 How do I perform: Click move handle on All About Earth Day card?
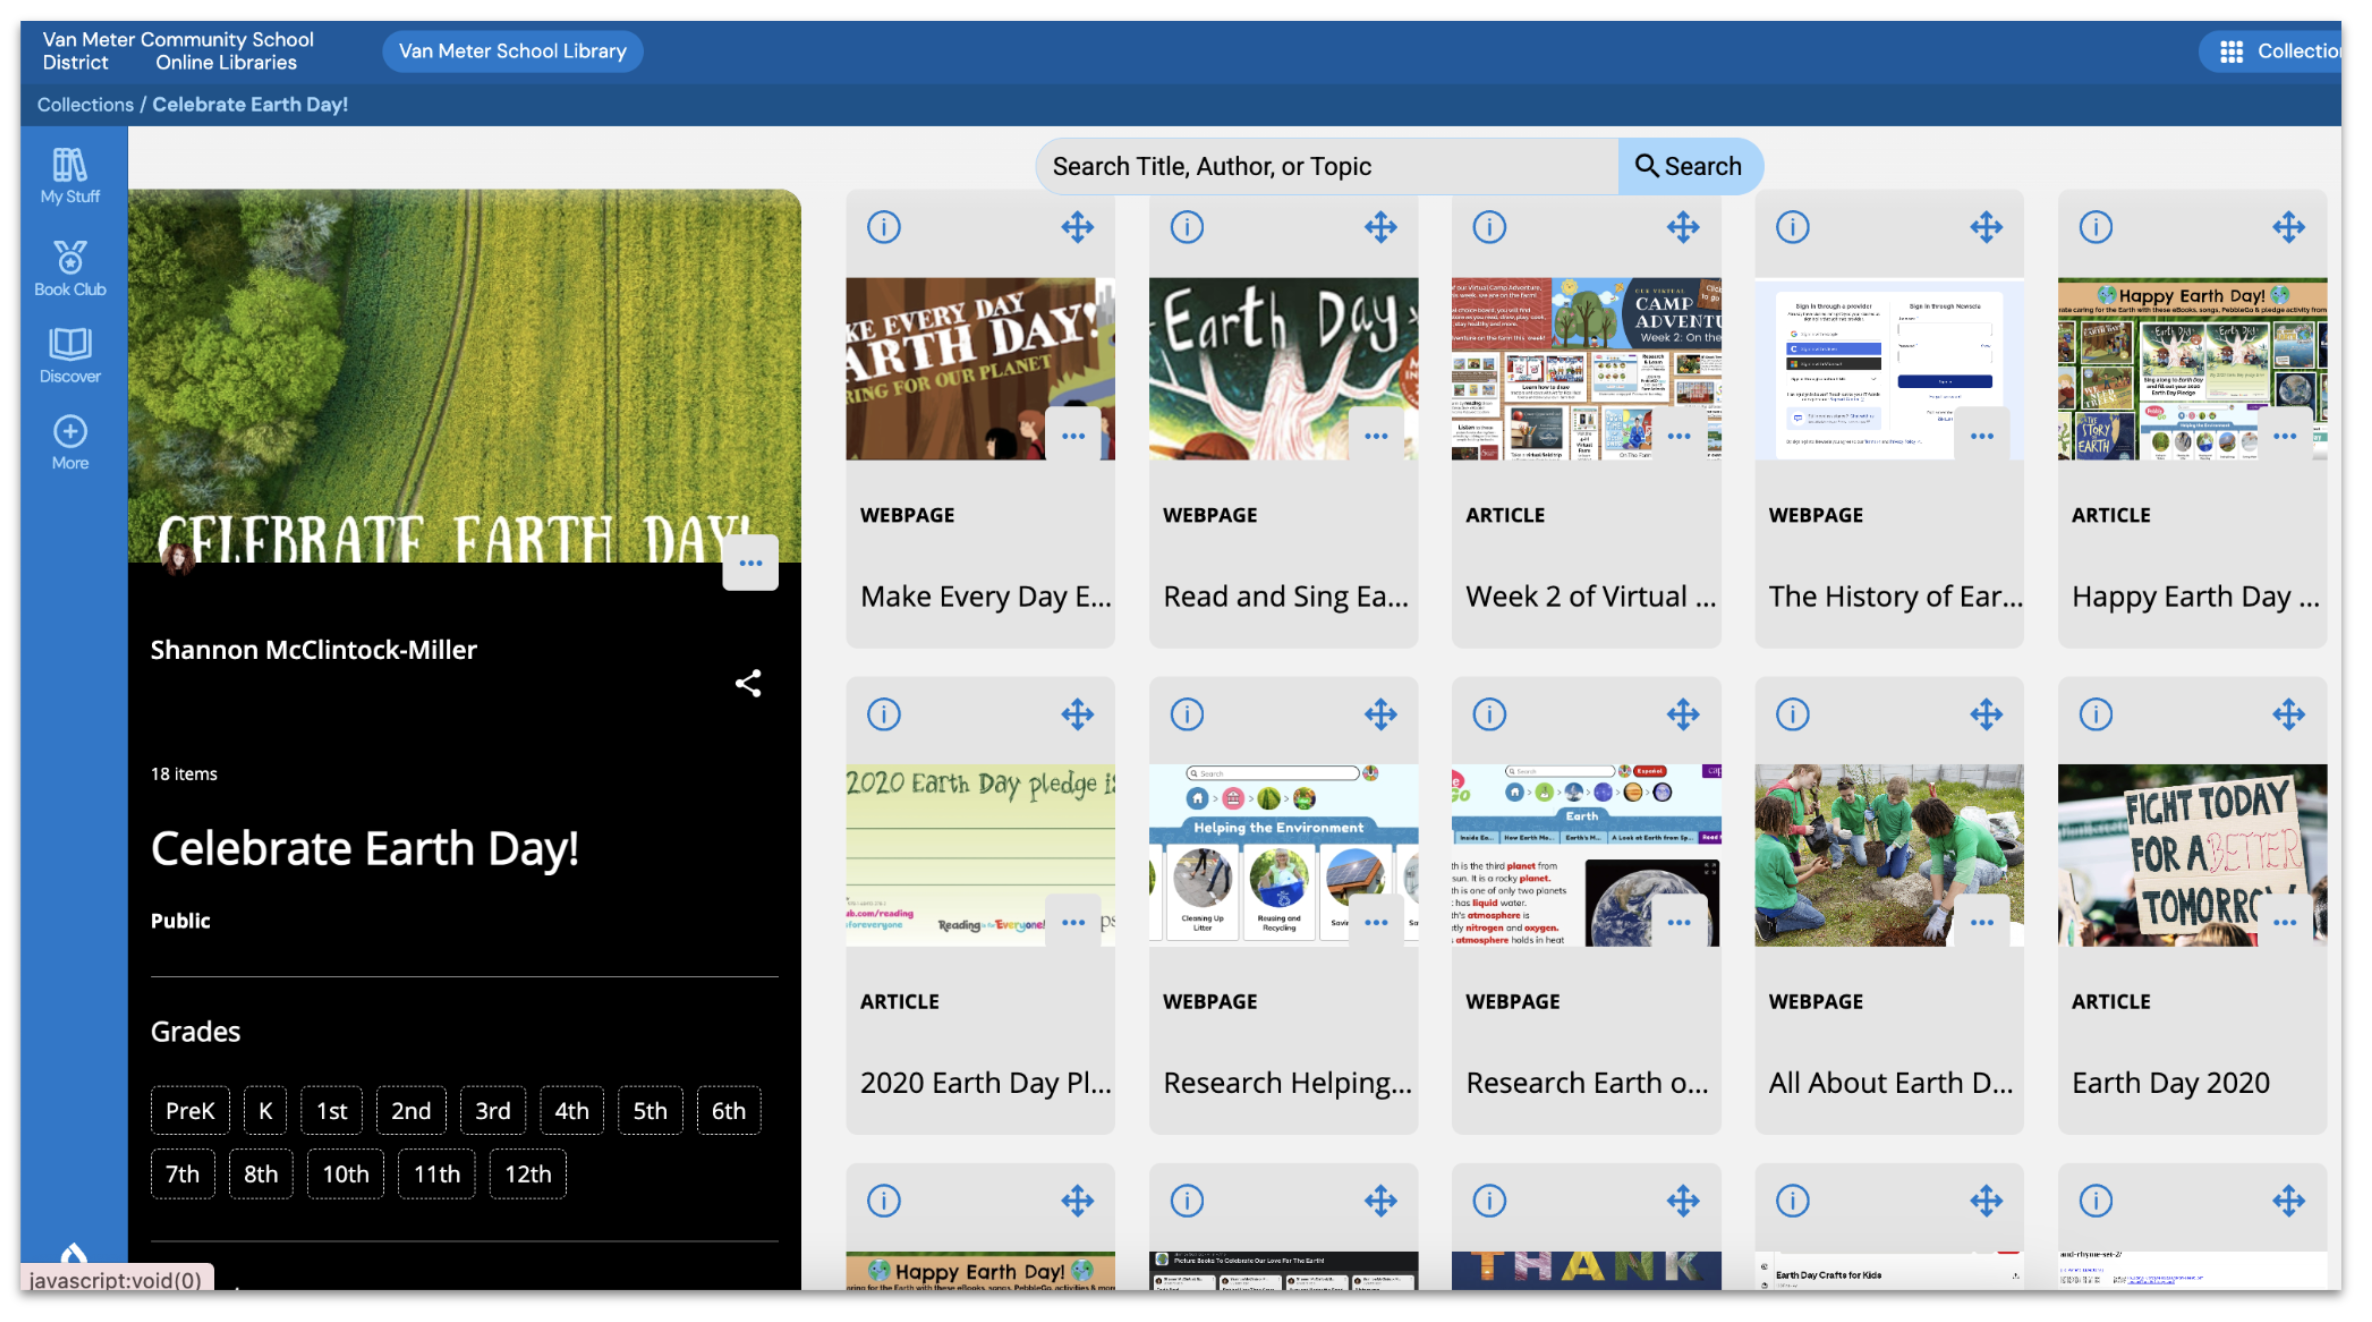click(x=1987, y=714)
